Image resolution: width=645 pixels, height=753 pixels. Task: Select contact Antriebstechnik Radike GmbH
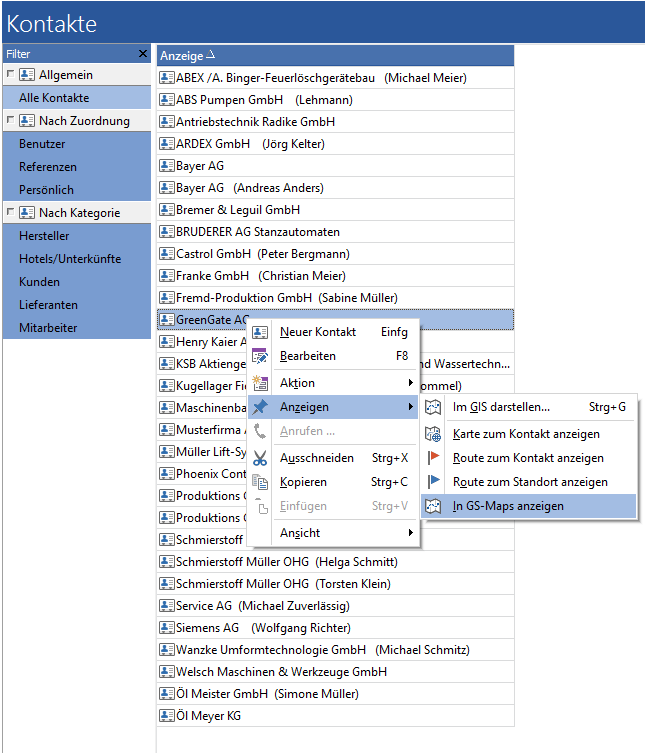[335, 122]
